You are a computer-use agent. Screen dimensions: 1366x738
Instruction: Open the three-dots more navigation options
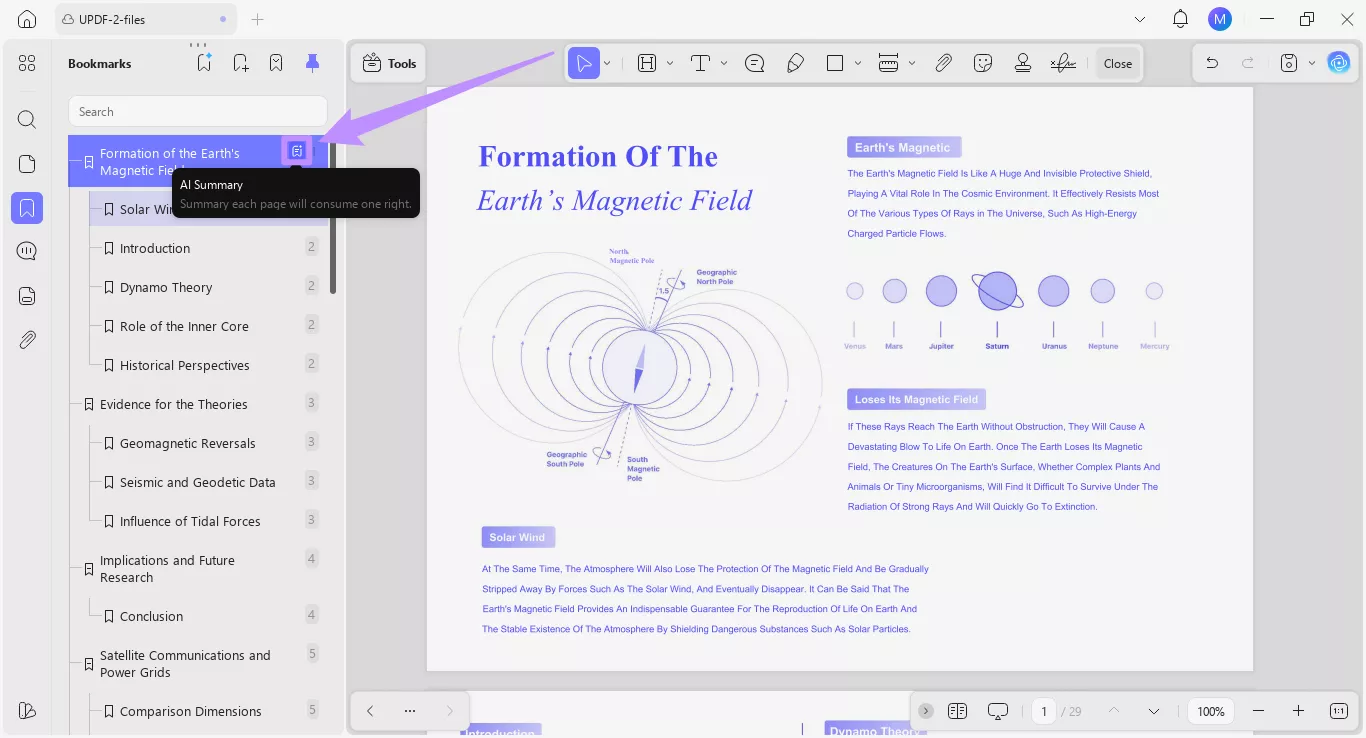click(410, 711)
